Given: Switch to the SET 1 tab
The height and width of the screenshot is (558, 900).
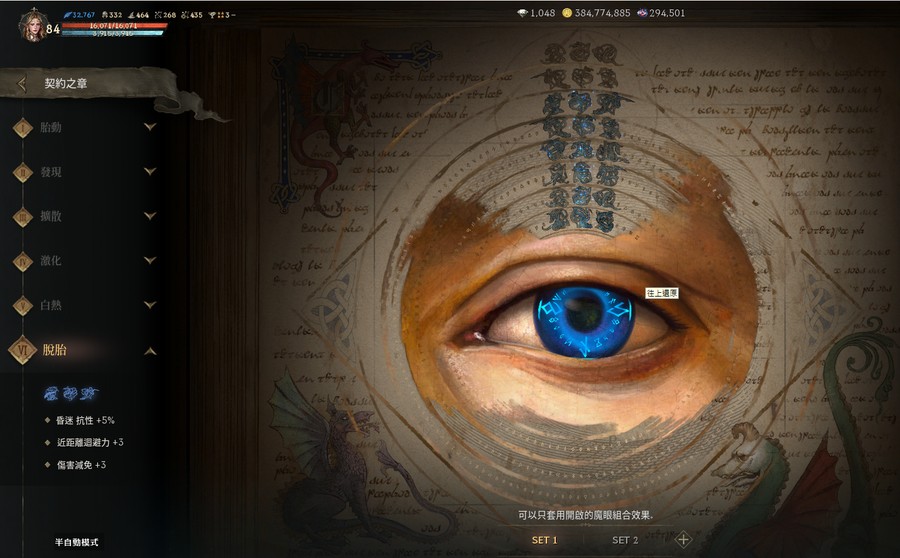Looking at the screenshot, I should (x=544, y=540).
